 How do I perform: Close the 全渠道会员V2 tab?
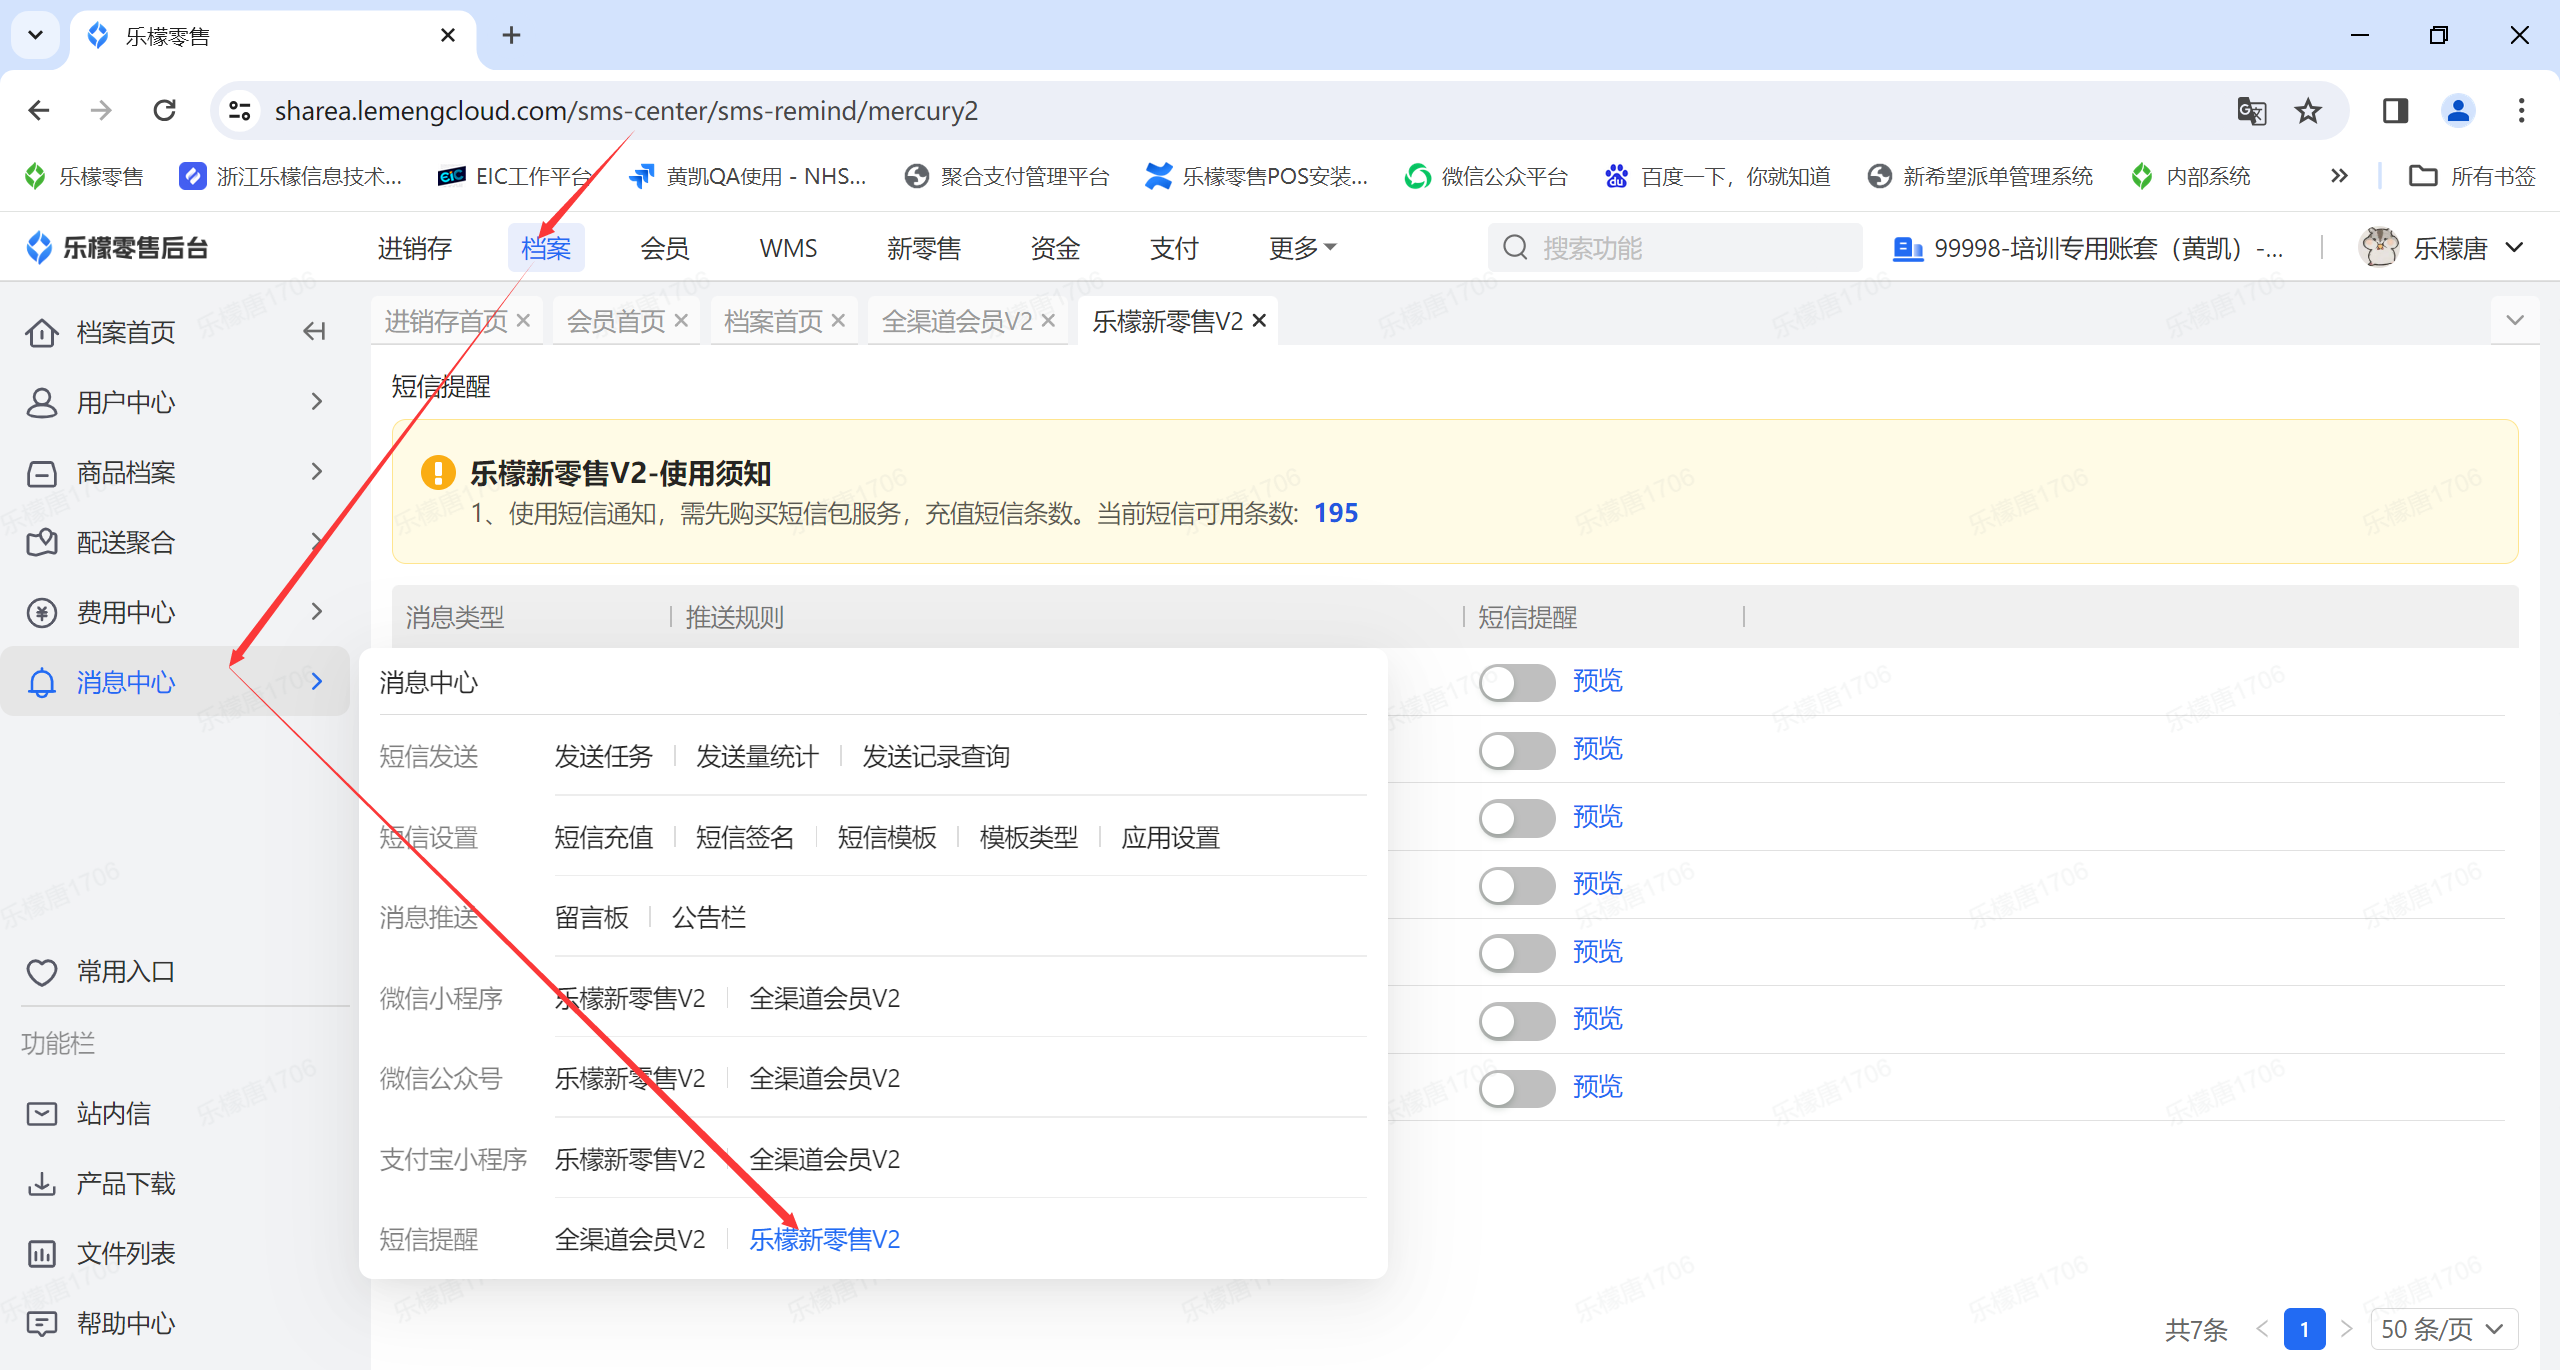tap(1048, 321)
